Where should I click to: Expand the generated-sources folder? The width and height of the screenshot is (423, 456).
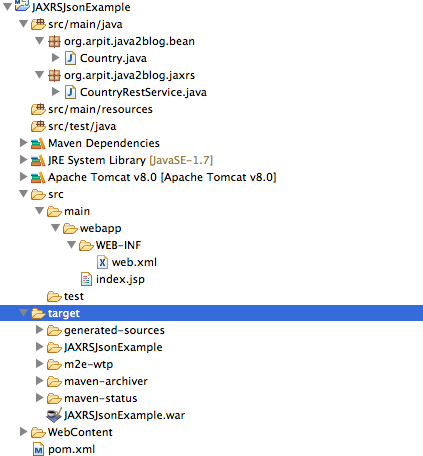tap(39, 330)
